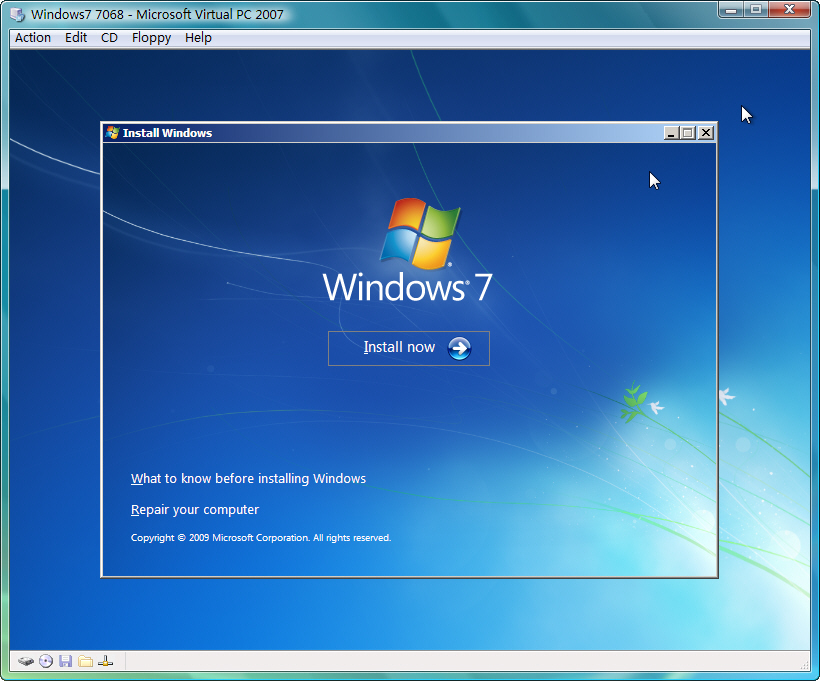Click the Install Windows title bar

[x=409, y=133]
